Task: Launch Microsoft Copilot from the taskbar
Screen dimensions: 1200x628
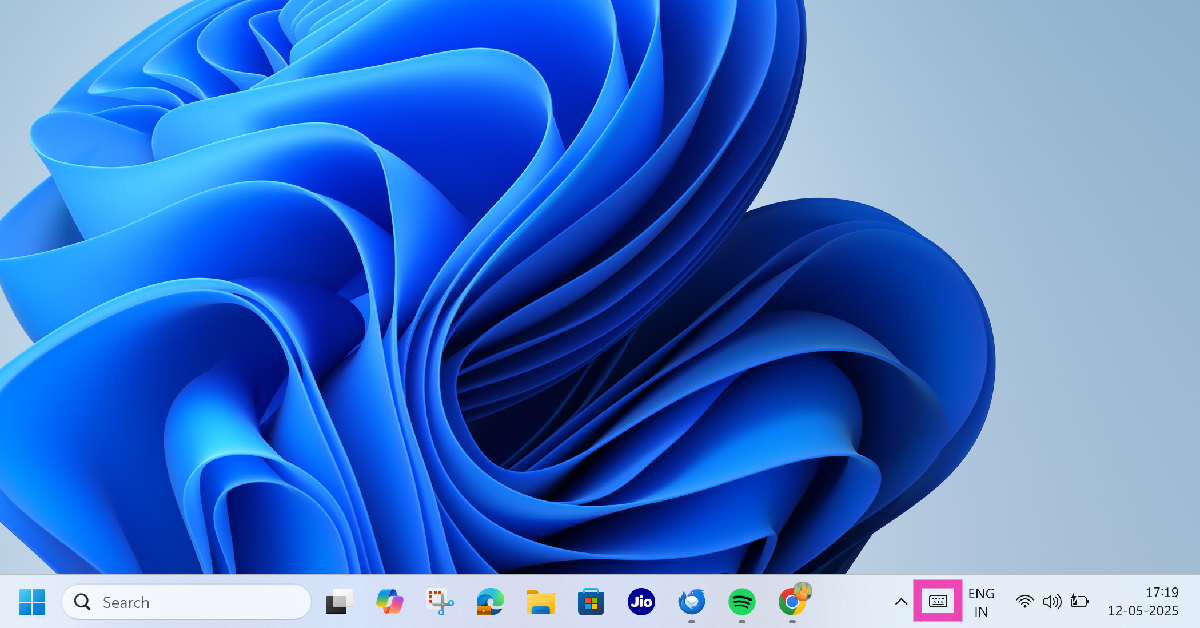Action: pos(389,602)
